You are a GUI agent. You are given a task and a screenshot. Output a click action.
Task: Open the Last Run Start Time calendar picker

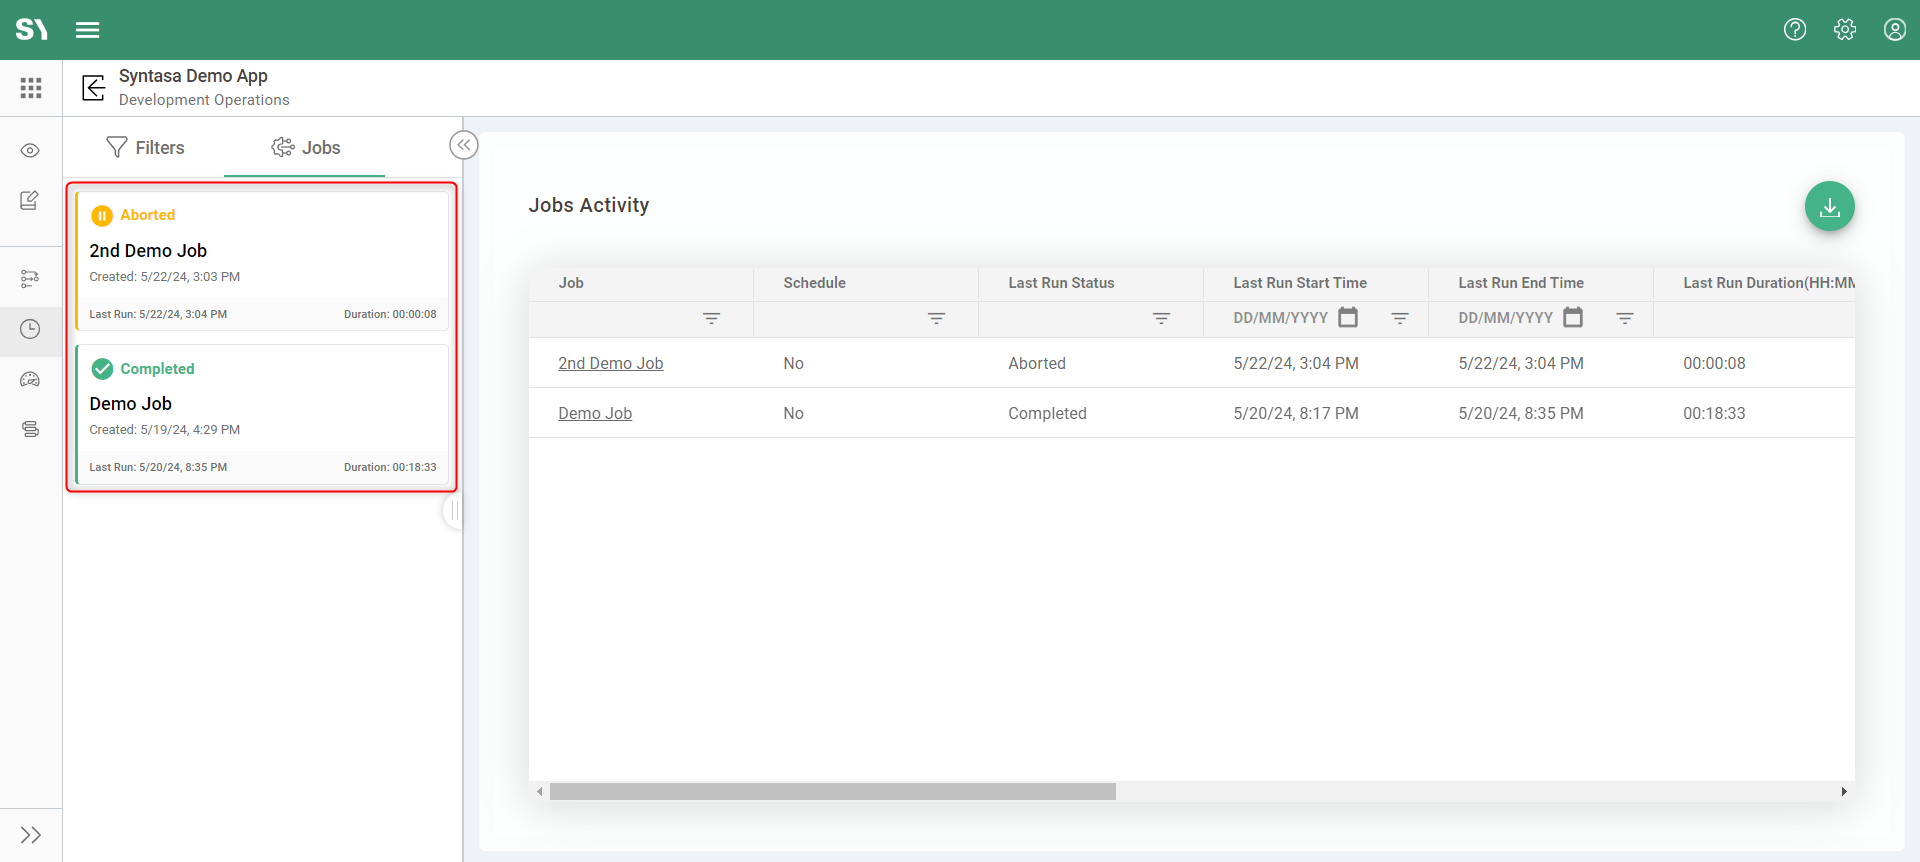click(1348, 318)
